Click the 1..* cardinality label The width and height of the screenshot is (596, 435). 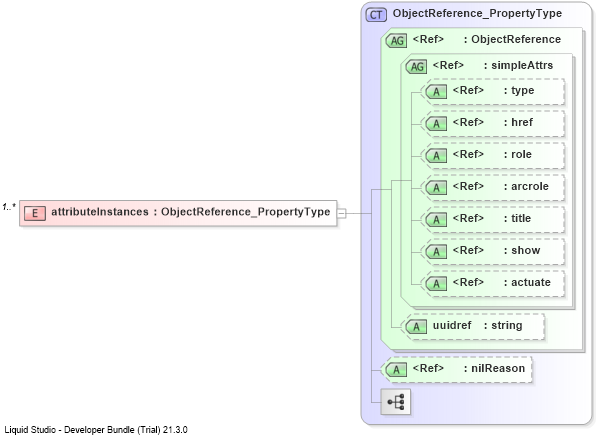[x=9, y=207]
